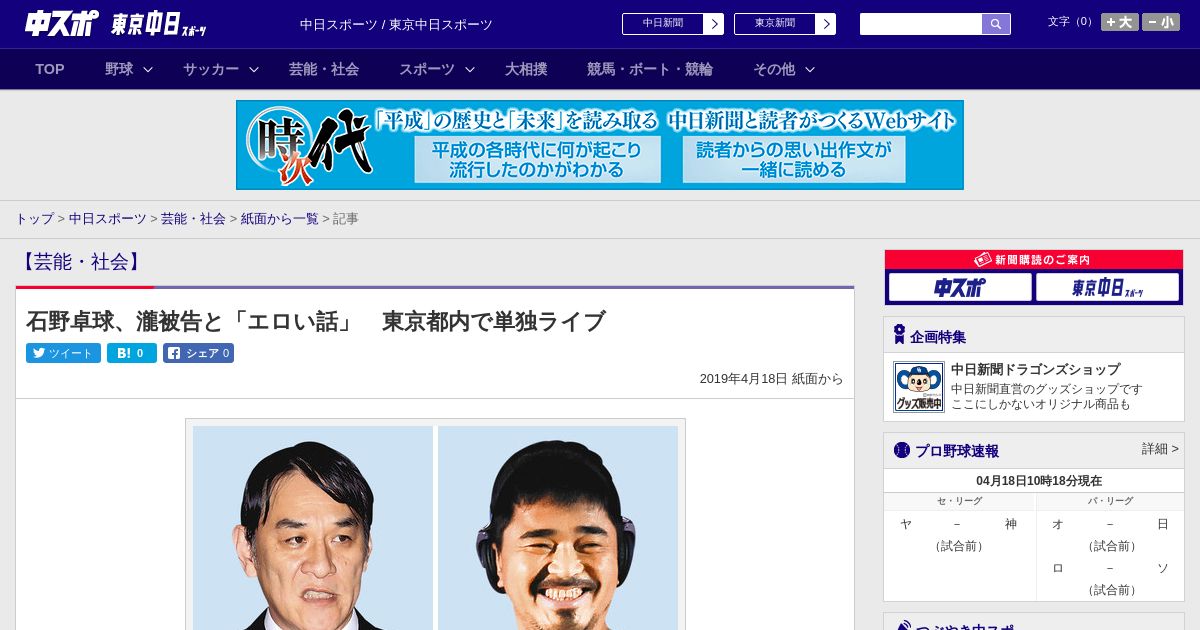This screenshot has width=1200, height=630.
Task: Open サッカー navigation menu
Action: point(211,69)
